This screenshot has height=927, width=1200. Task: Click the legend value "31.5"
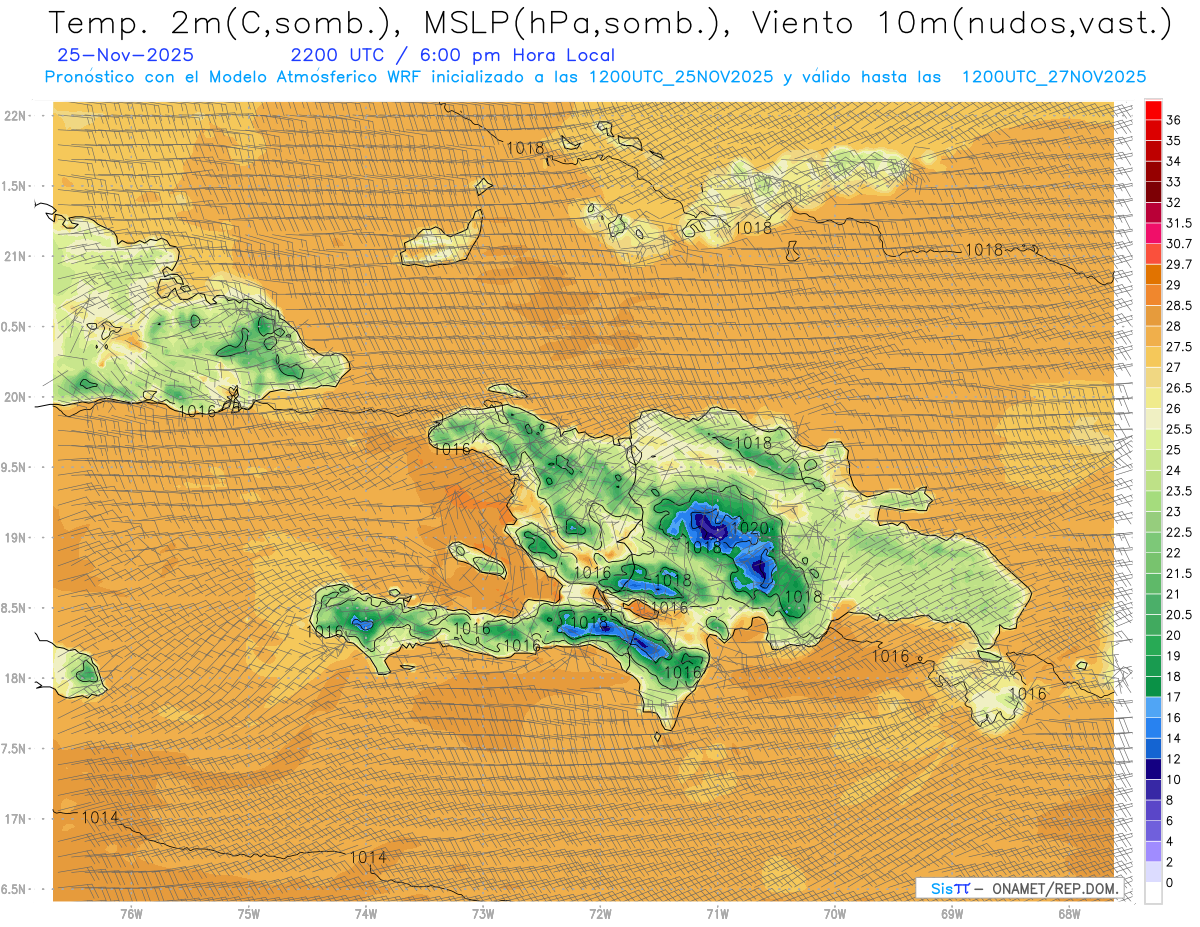coord(1178,223)
